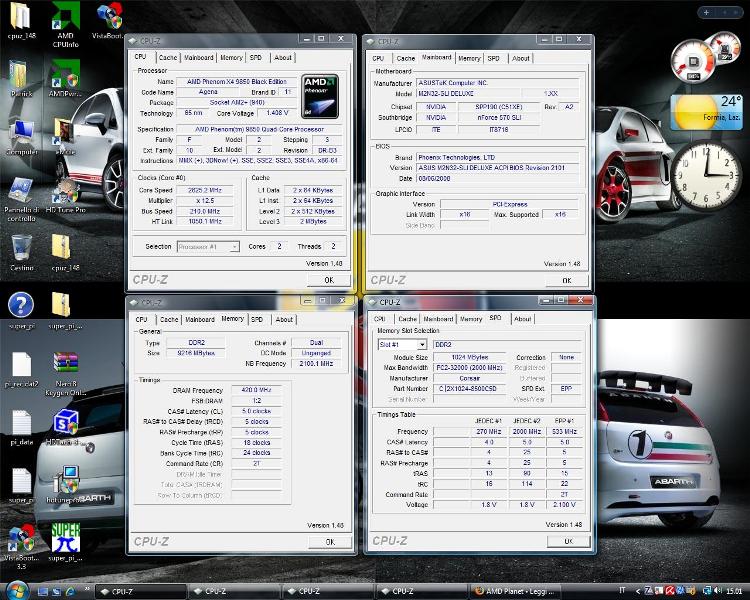This screenshot has width=750, height=600.
Task: Open the AMD CPUInfo desktop shortcut
Action: (x=66, y=24)
